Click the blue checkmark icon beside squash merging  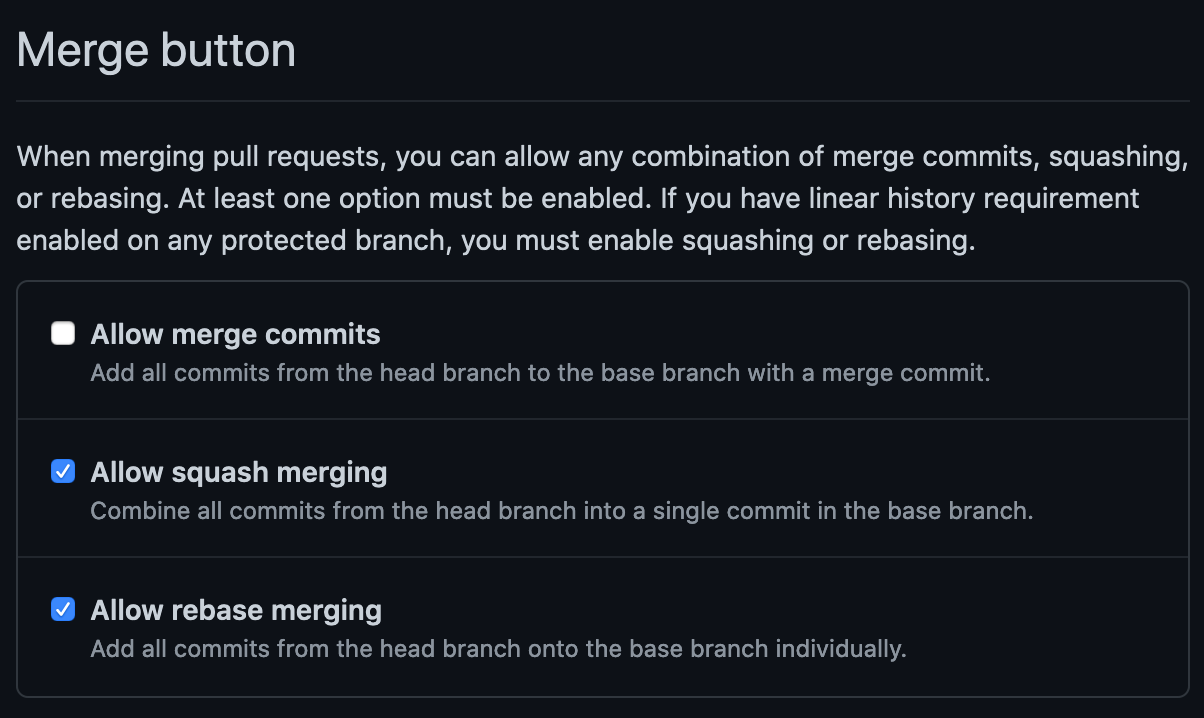point(63,471)
